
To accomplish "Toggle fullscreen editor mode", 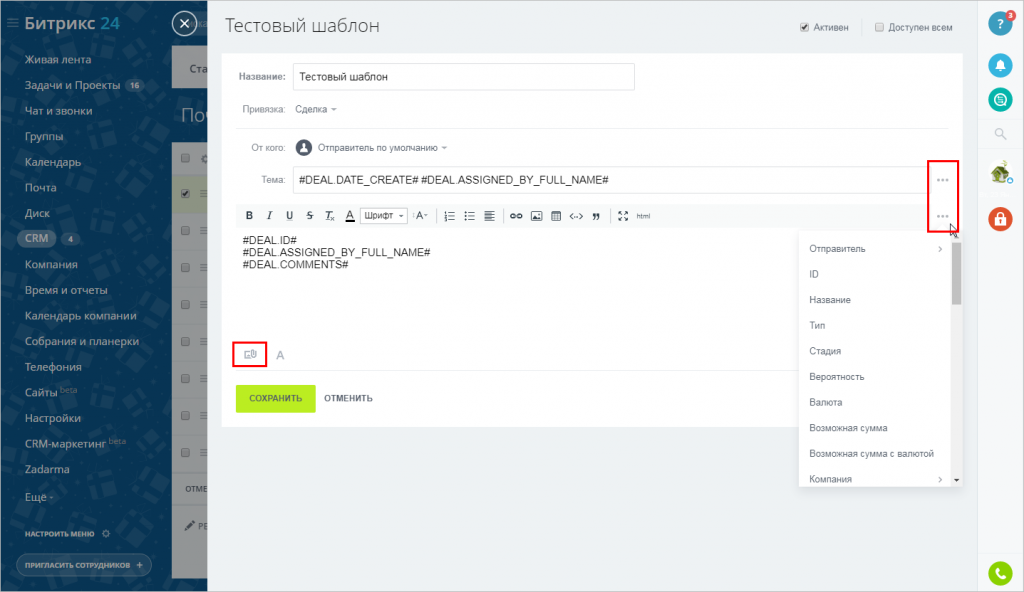I will pos(623,216).
